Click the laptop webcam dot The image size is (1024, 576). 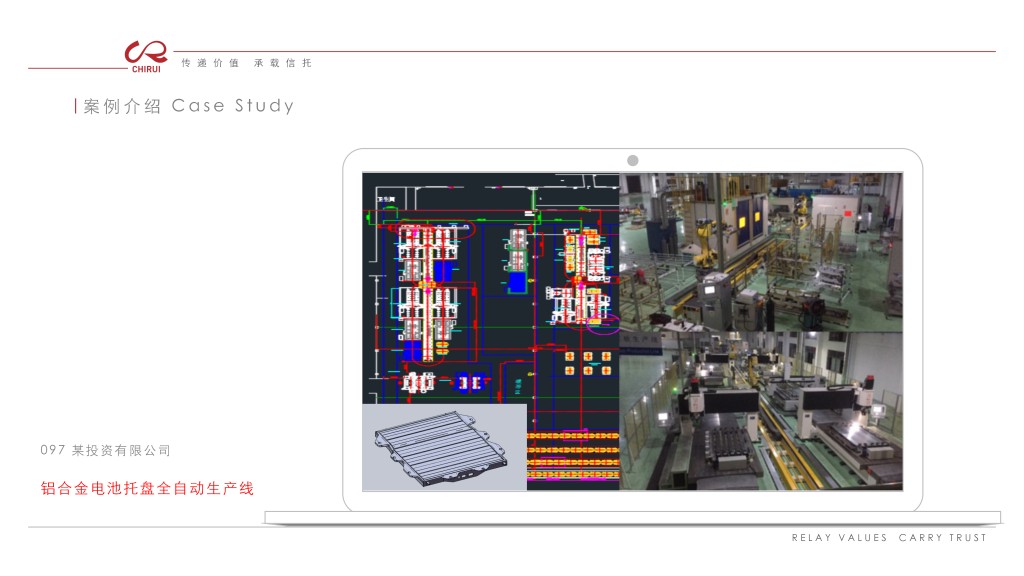coord(632,161)
